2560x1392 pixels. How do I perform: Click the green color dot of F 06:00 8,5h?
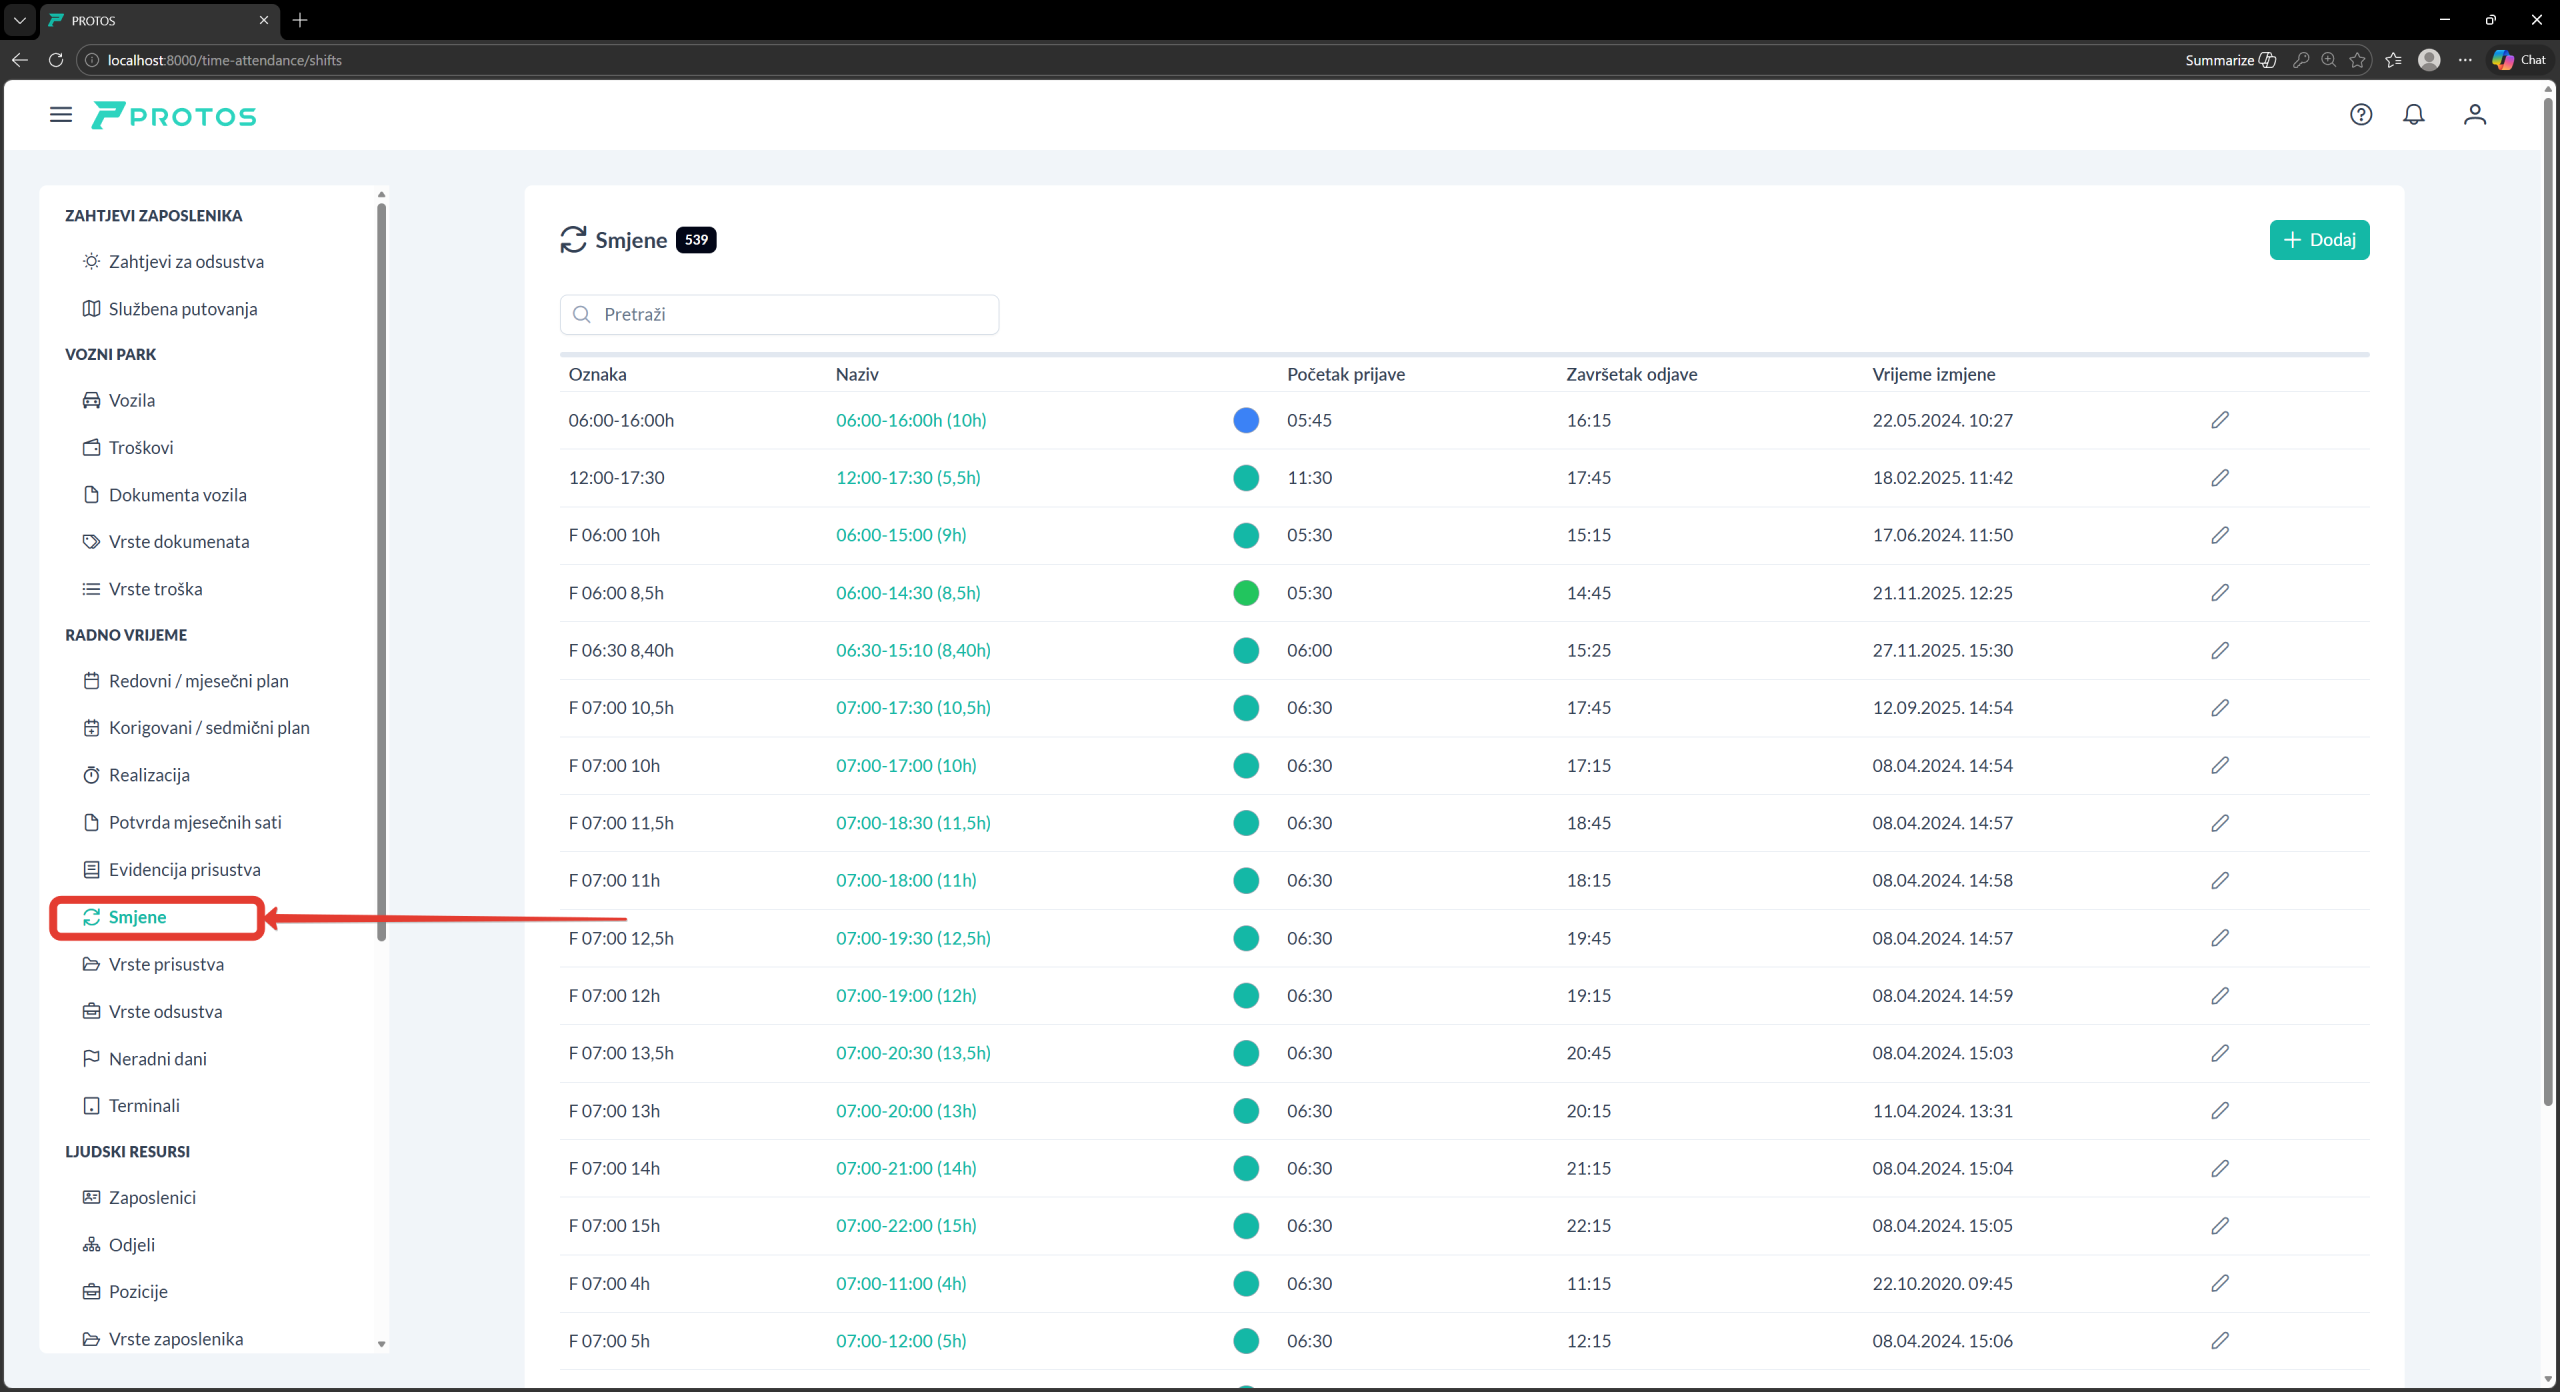coord(1245,593)
